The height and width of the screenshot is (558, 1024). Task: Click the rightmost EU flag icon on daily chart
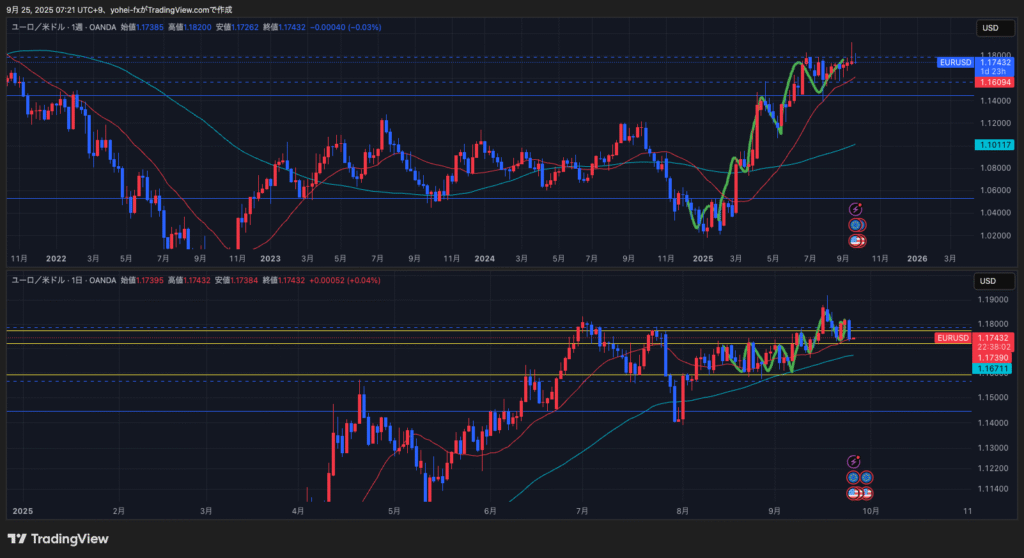pyautogui.click(x=867, y=477)
